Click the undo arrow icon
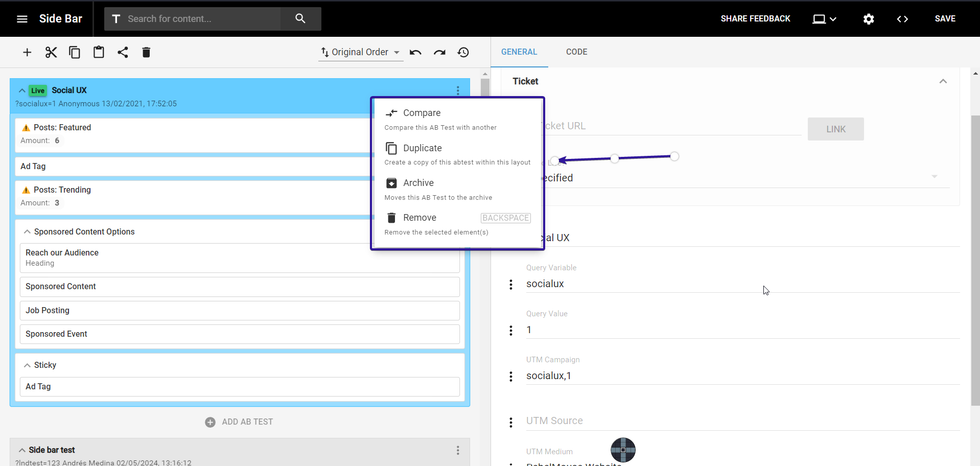The height and width of the screenshot is (466, 980). (415, 53)
